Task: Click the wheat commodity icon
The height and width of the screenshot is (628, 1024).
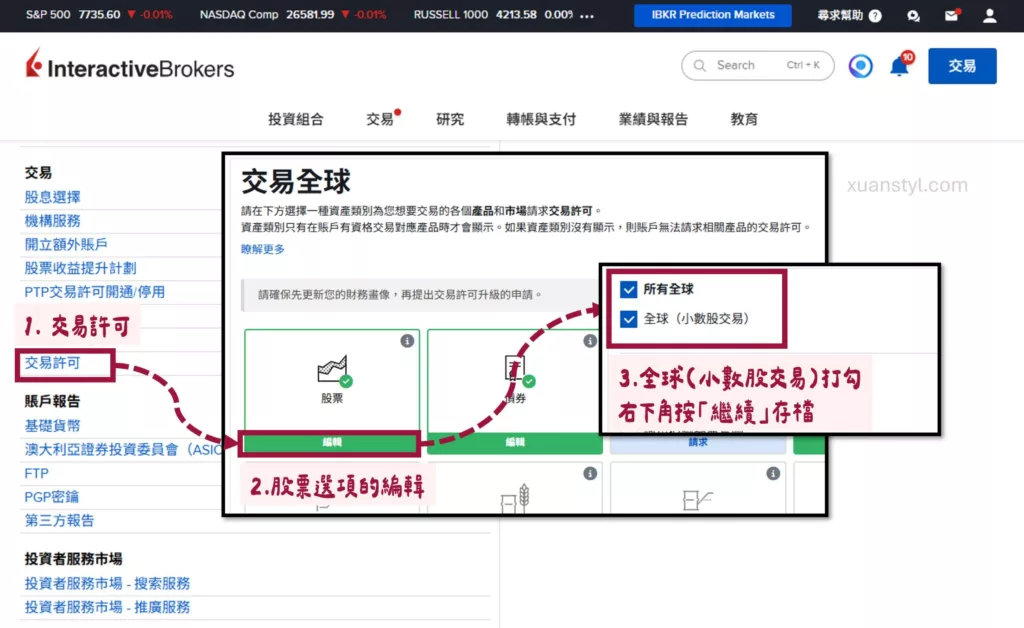Action: click(x=515, y=498)
